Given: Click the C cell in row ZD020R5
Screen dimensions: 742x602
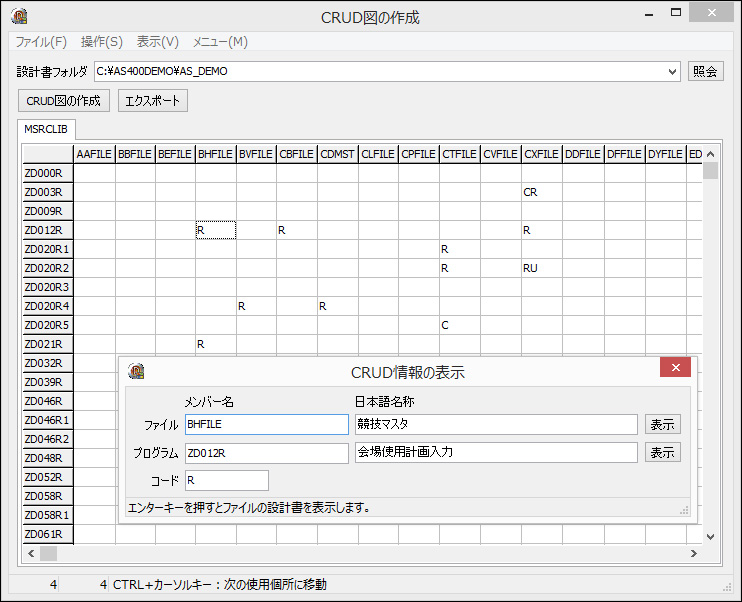Looking at the screenshot, I should (459, 325).
